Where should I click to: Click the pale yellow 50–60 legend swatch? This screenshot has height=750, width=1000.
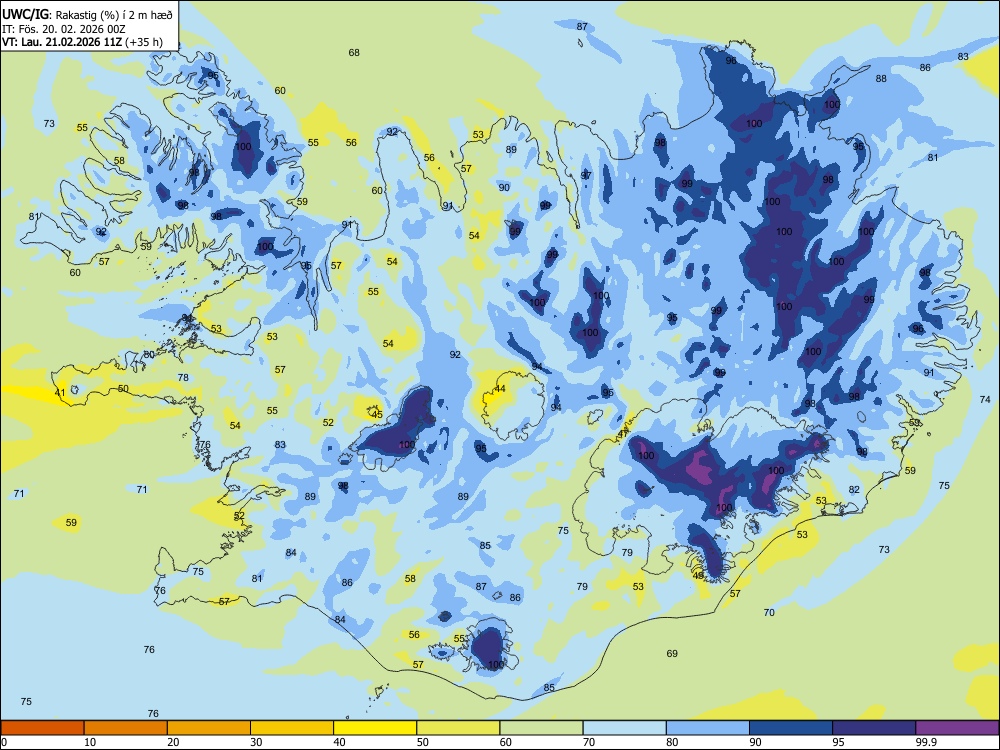click(x=458, y=728)
